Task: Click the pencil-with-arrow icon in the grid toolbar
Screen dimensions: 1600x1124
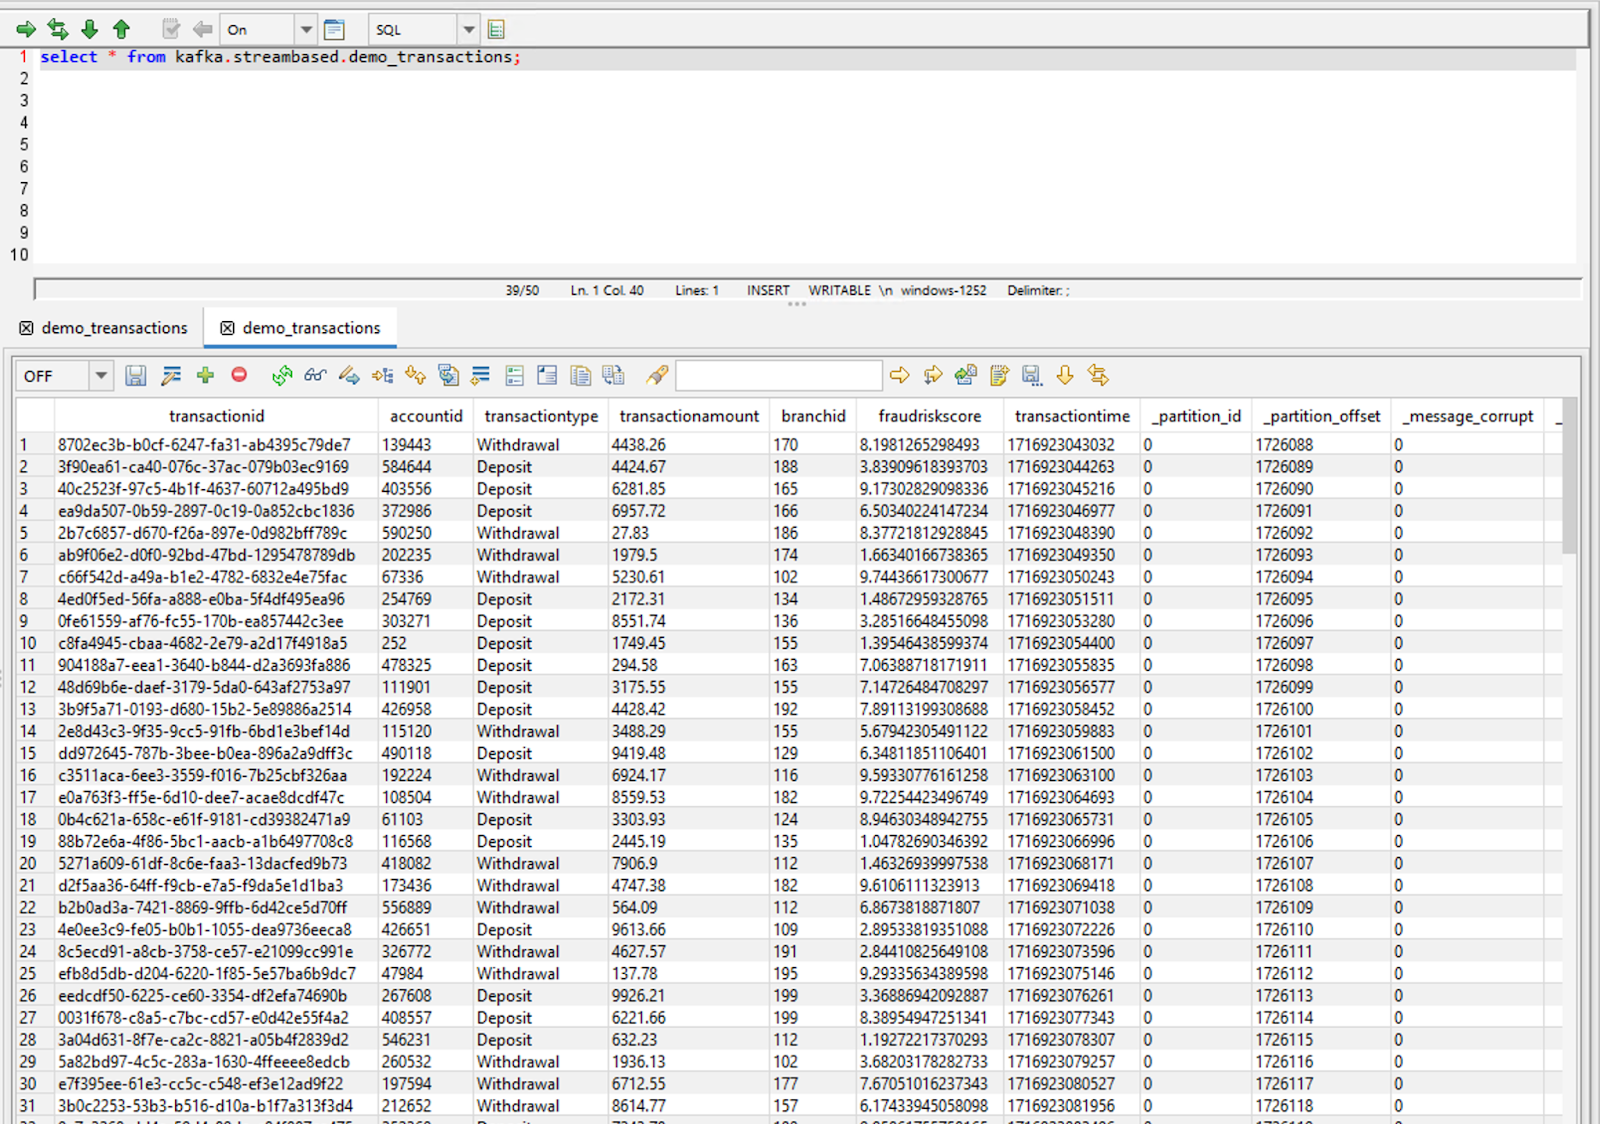Action: click(x=349, y=375)
